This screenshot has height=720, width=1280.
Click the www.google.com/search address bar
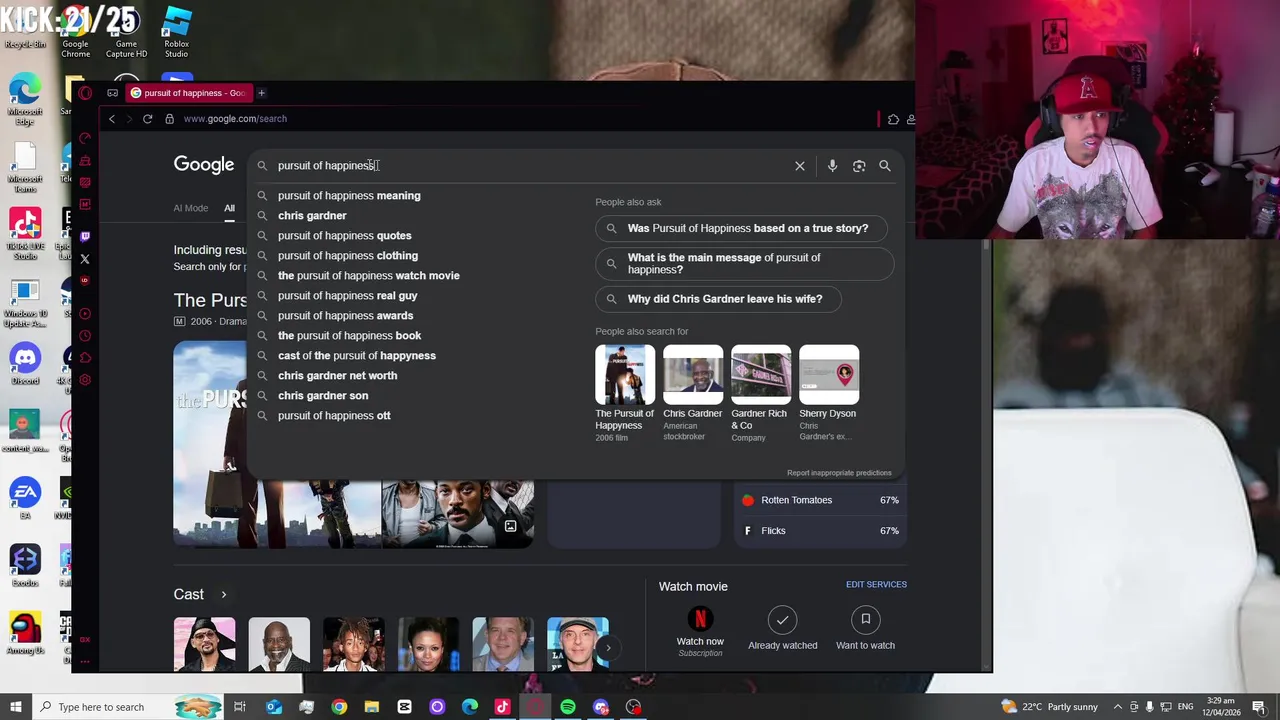(x=235, y=119)
